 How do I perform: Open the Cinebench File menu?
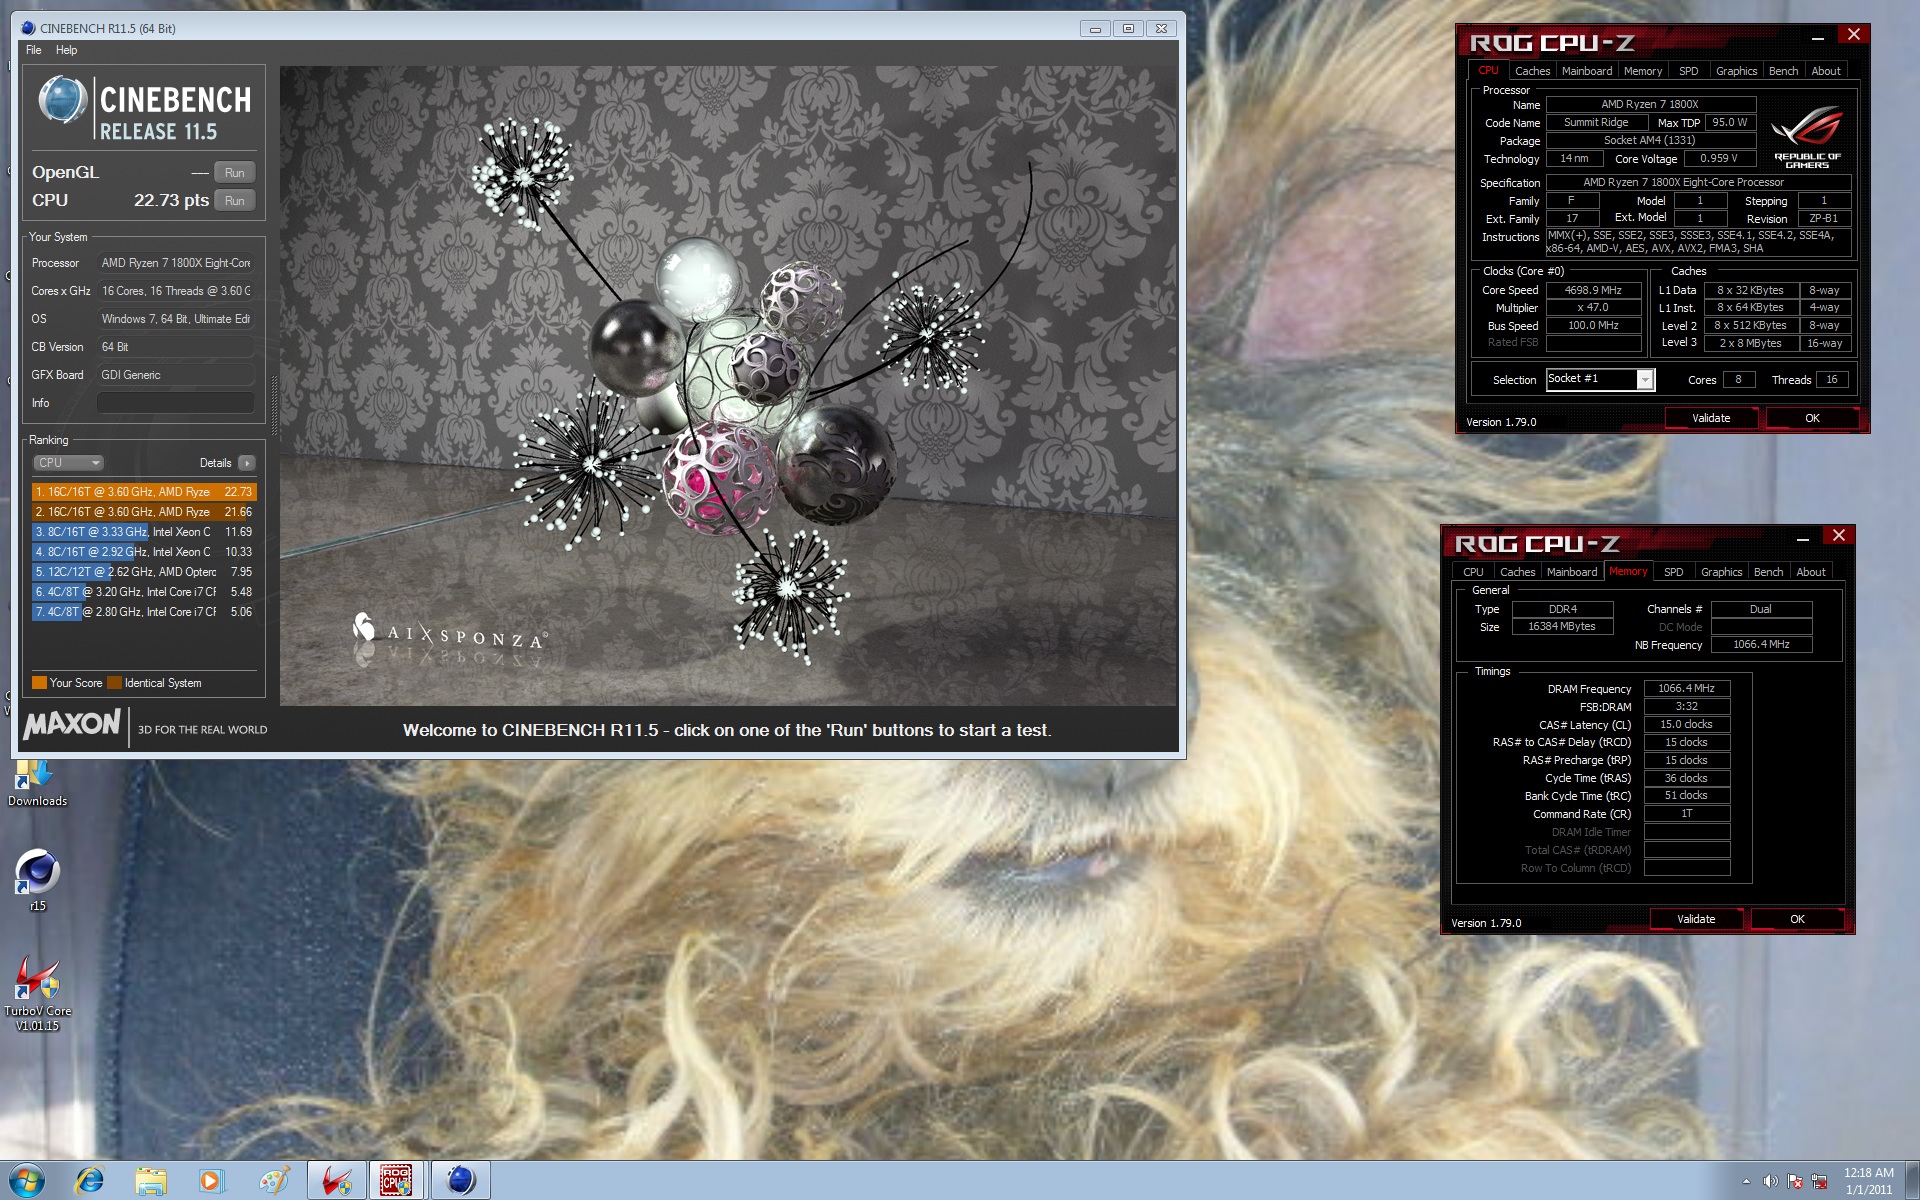pyautogui.click(x=34, y=50)
